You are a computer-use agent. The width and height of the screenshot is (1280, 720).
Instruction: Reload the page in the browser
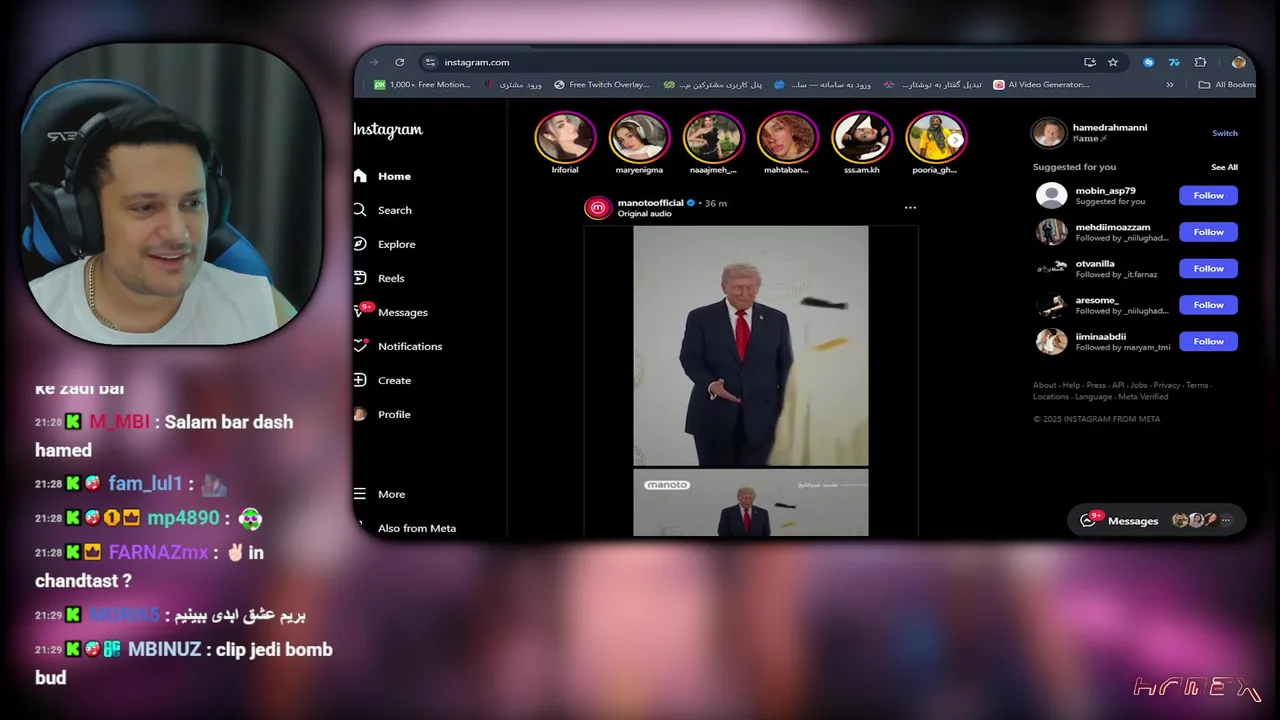(x=399, y=62)
